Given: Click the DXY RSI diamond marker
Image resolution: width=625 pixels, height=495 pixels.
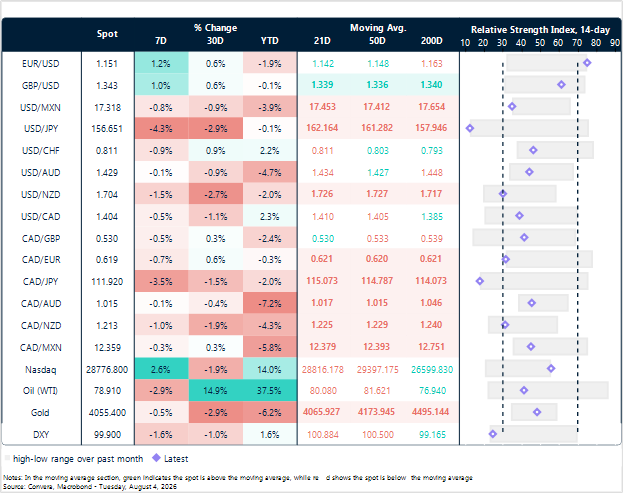Looking at the screenshot, I should (494, 434).
